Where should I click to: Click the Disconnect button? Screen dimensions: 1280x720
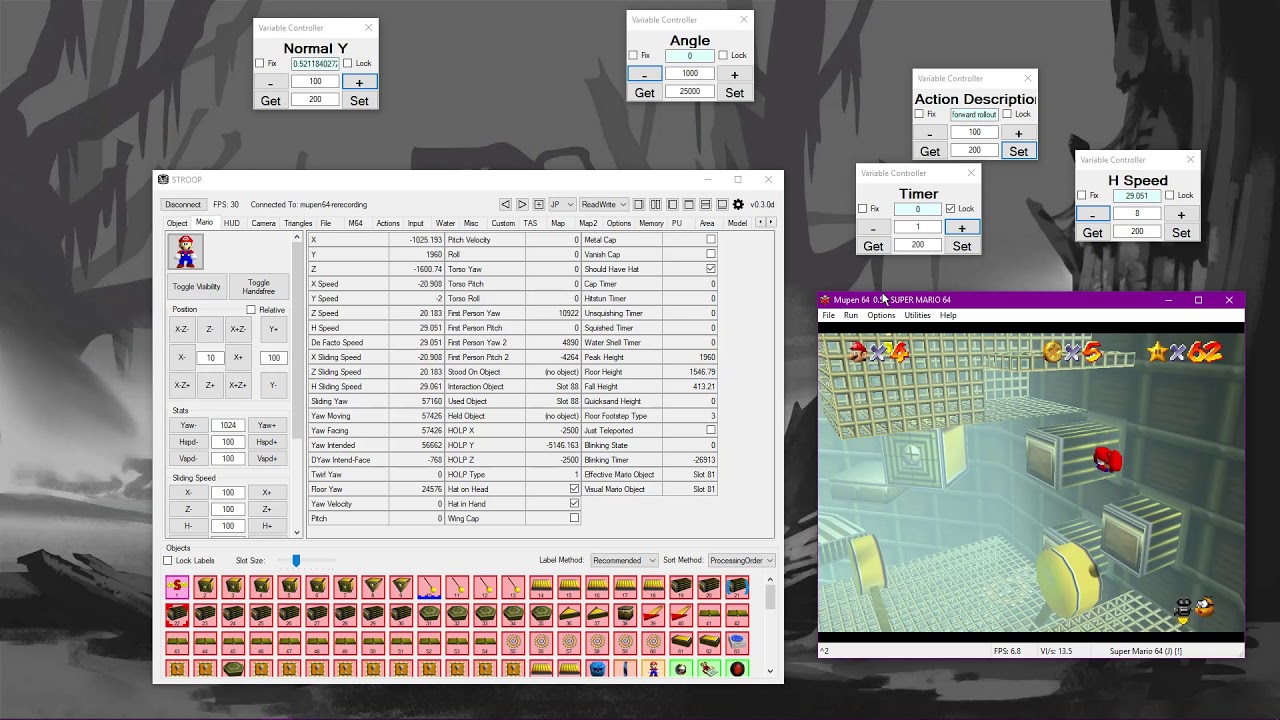183,204
